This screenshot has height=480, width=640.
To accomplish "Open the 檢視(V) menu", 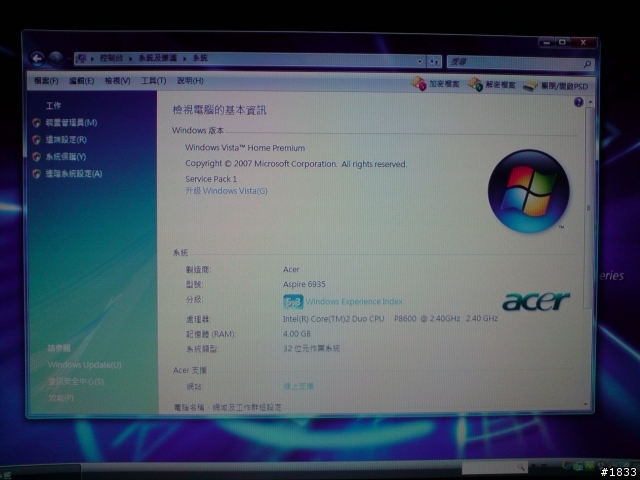I will point(118,81).
